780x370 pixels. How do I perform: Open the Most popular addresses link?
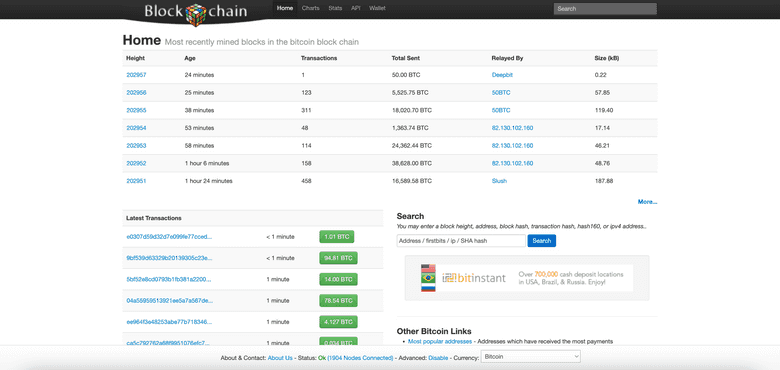coord(440,342)
